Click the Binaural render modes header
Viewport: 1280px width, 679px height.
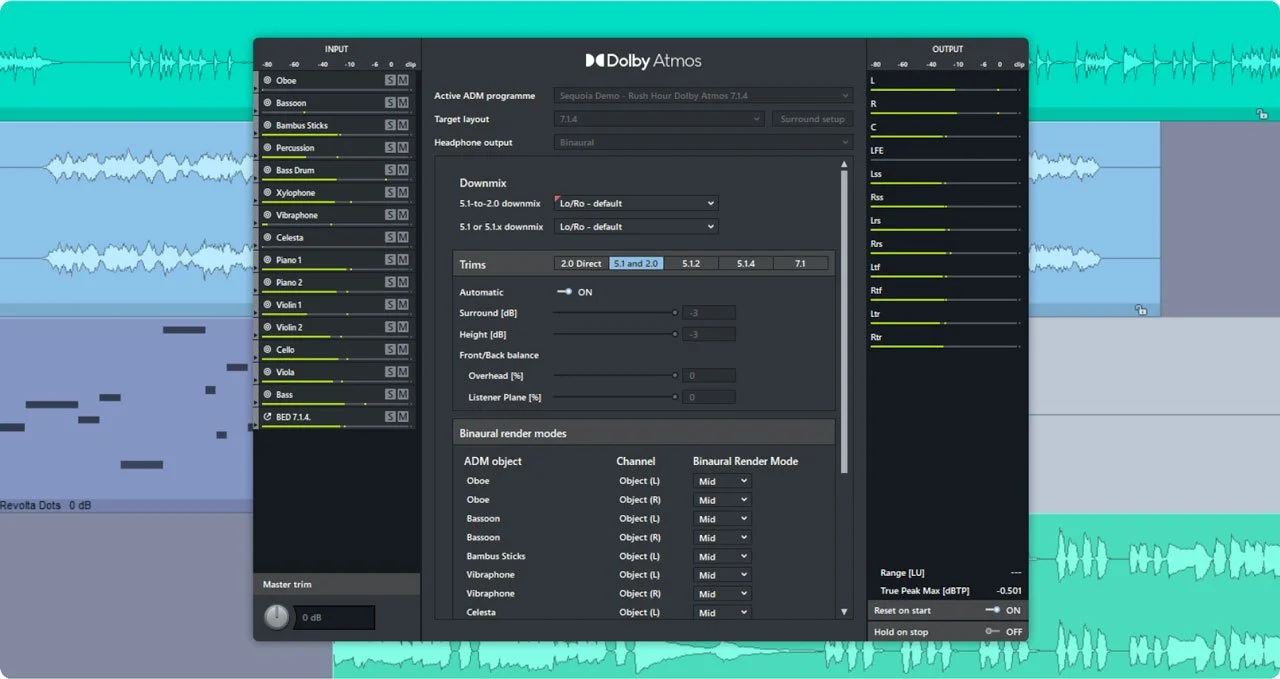click(x=644, y=433)
